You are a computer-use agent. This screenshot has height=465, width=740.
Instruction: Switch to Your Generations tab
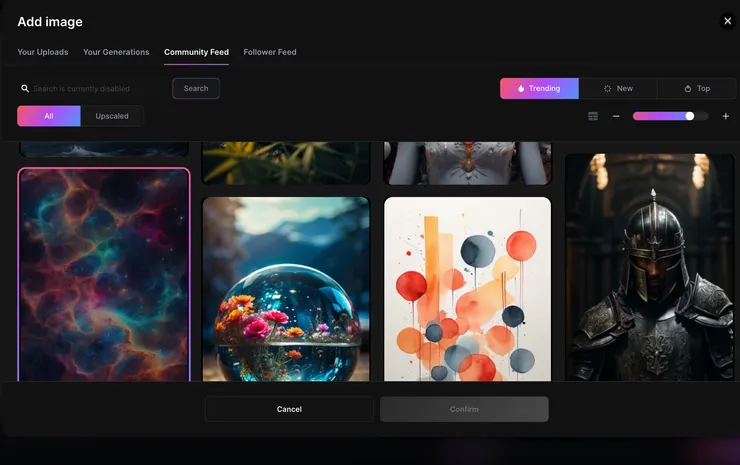pyautogui.click(x=116, y=52)
